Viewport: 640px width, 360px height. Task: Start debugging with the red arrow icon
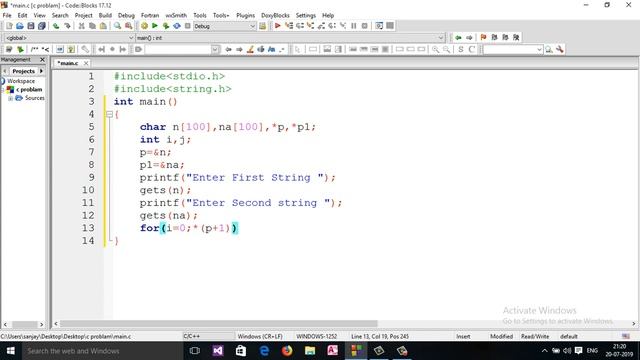(278, 26)
